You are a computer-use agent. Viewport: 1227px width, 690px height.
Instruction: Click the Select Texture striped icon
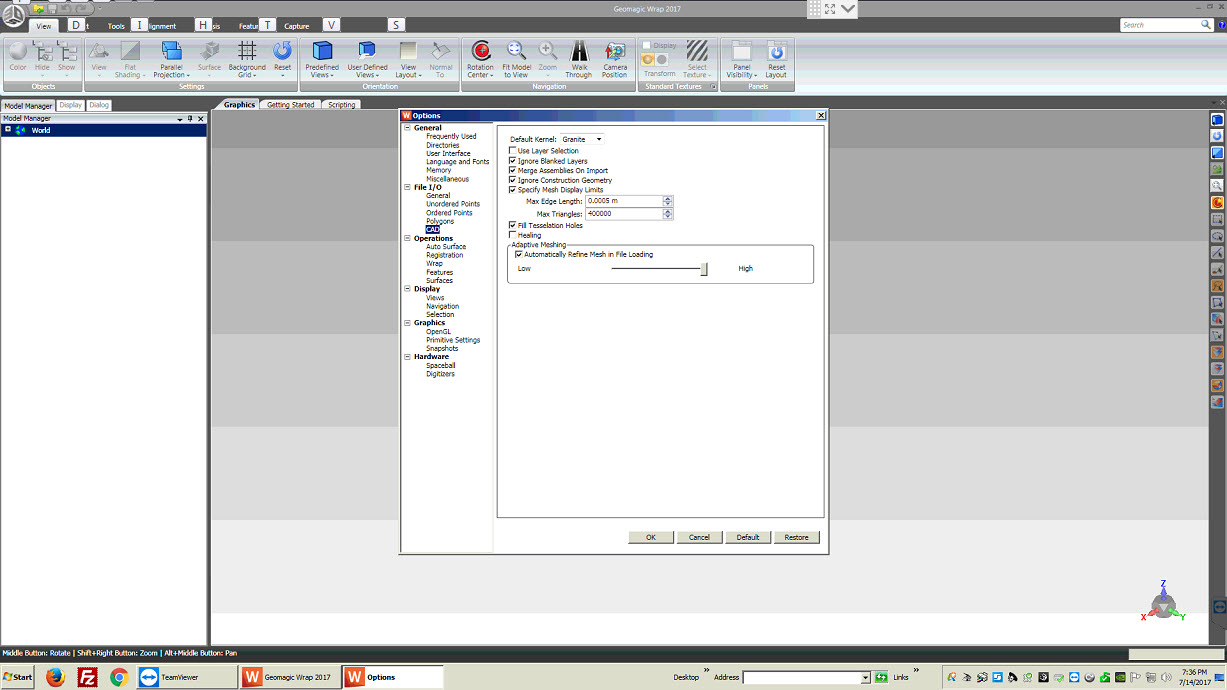tap(697, 51)
